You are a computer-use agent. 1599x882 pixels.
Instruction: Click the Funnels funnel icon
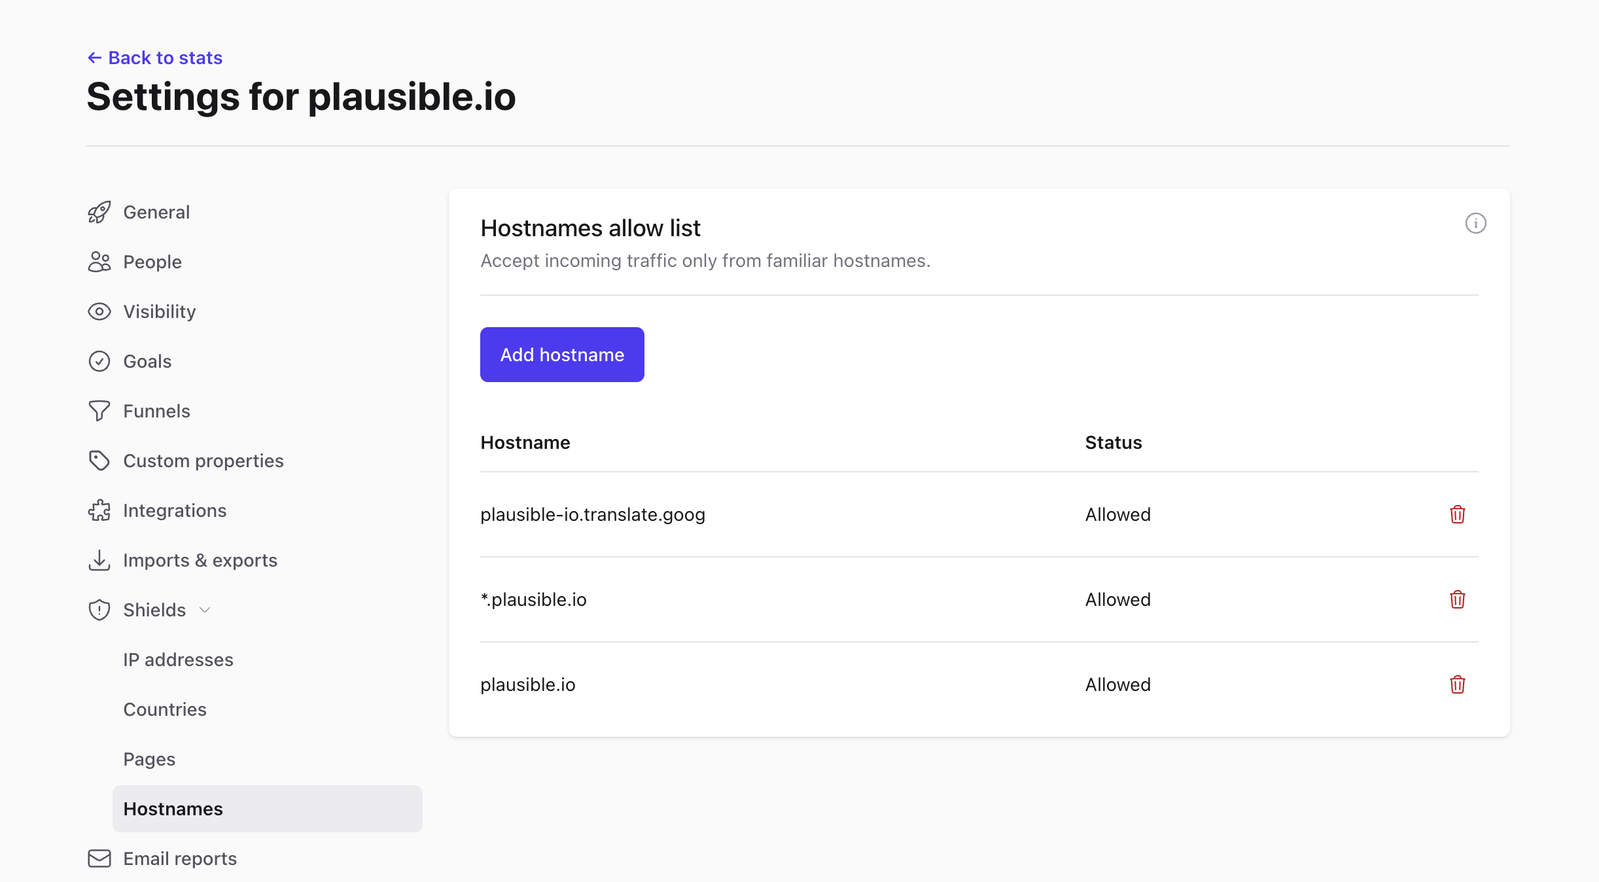[99, 411]
